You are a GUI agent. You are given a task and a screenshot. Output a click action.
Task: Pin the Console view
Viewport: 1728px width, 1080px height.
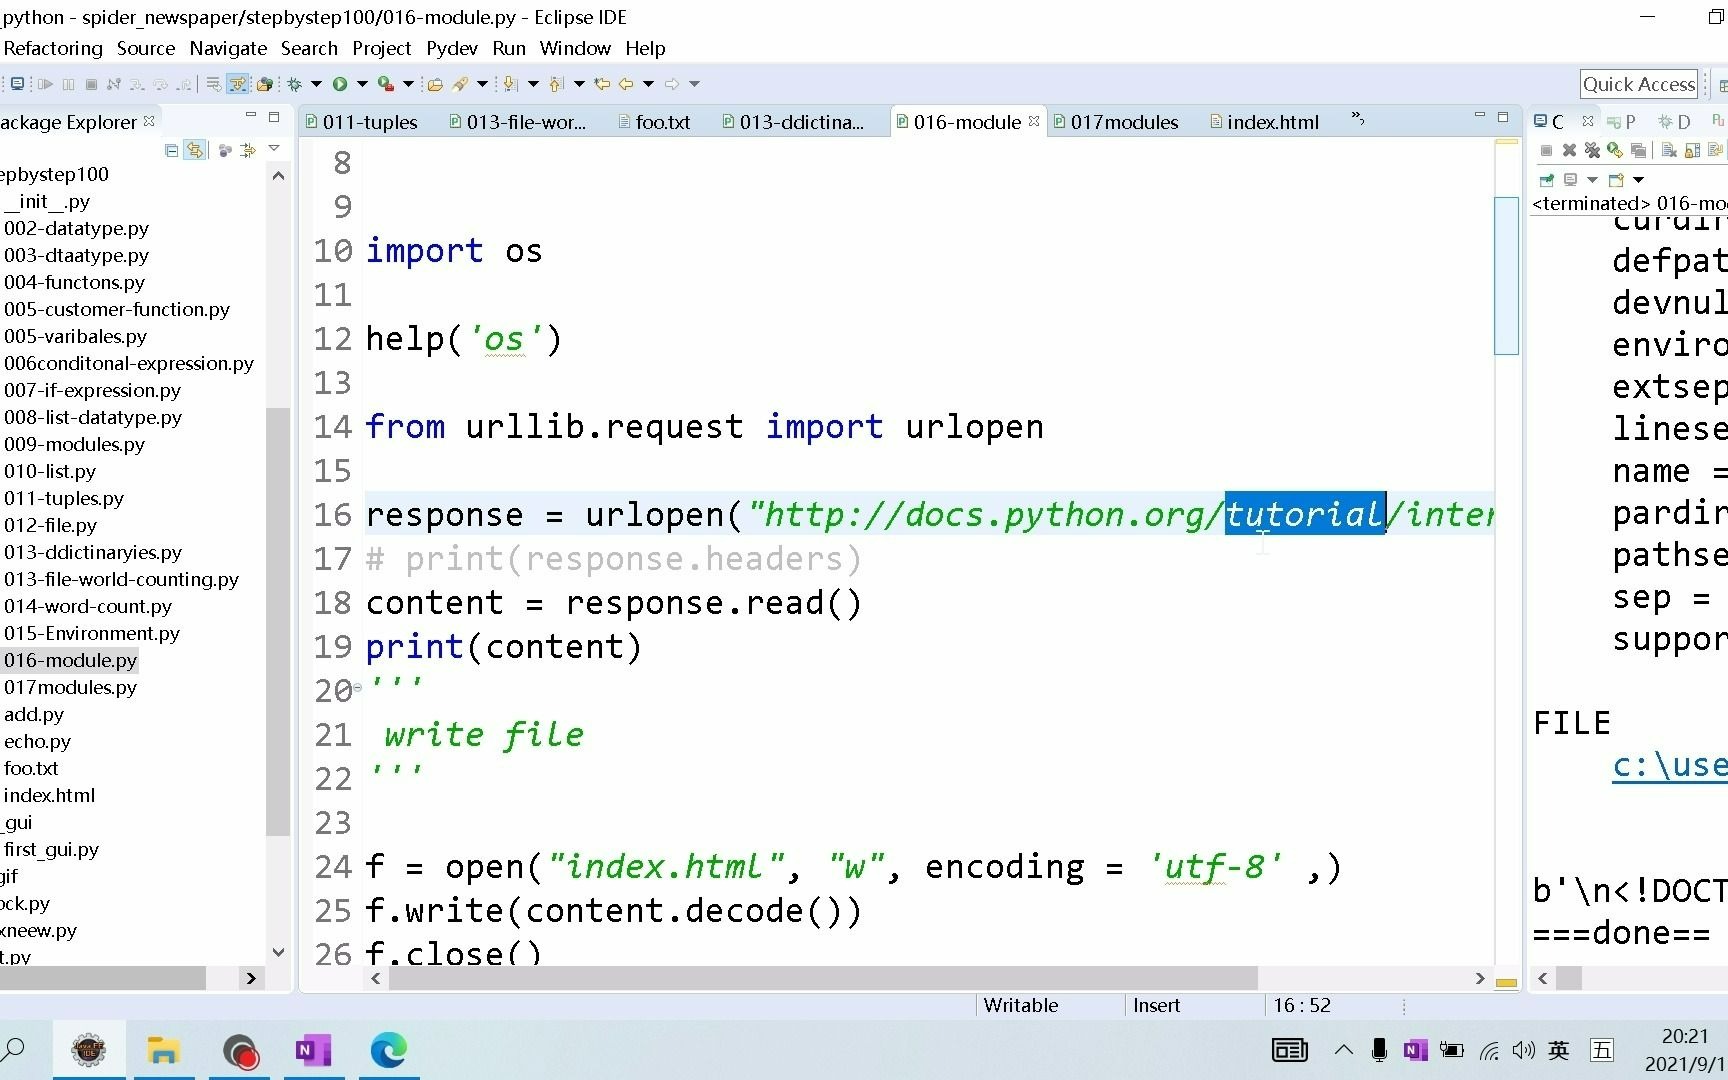(1546, 180)
